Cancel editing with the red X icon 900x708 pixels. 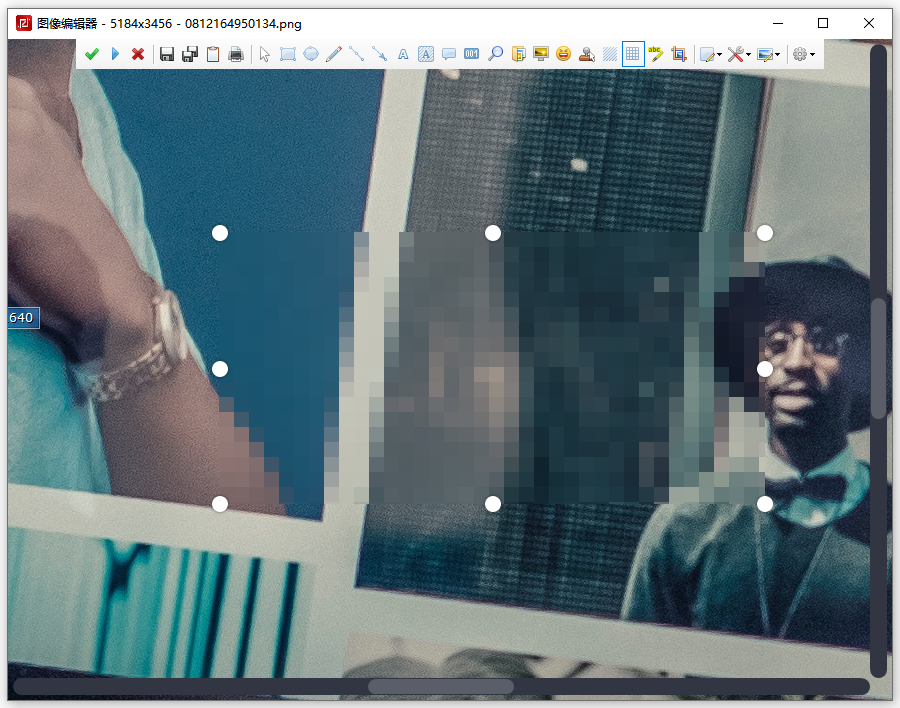(x=138, y=55)
